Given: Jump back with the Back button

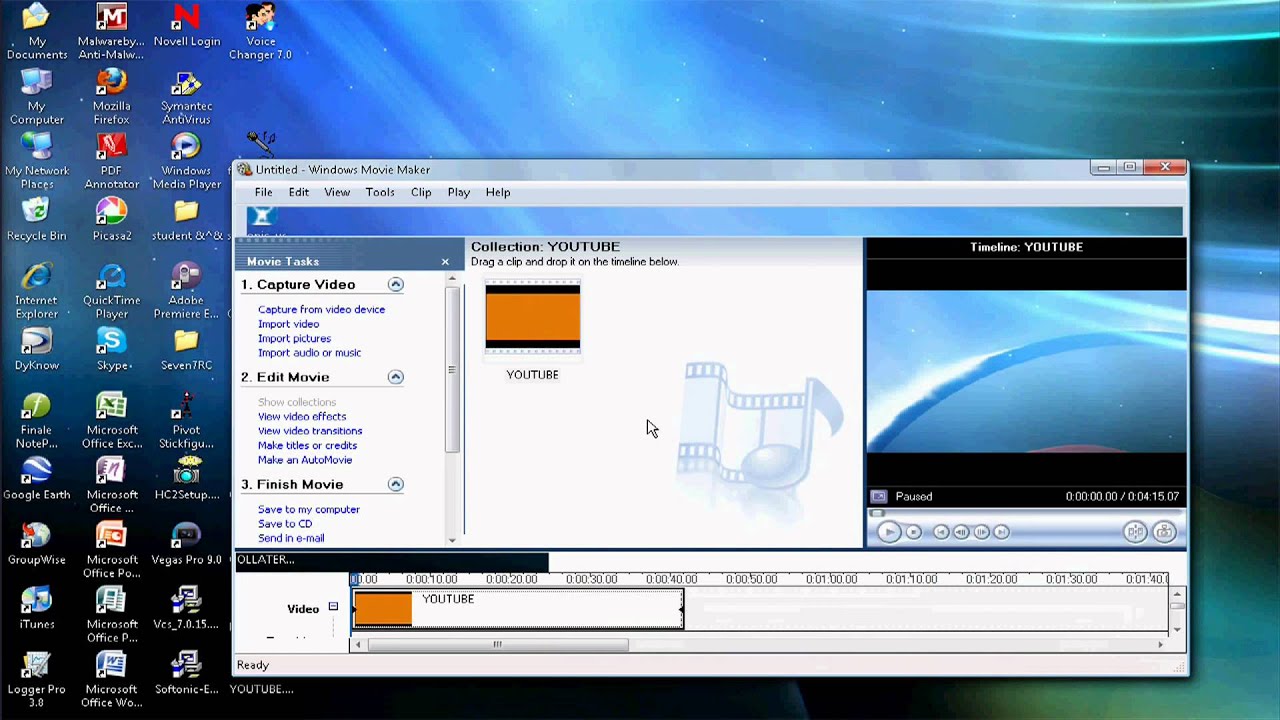Looking at the screenshot, I should point(941,532).
